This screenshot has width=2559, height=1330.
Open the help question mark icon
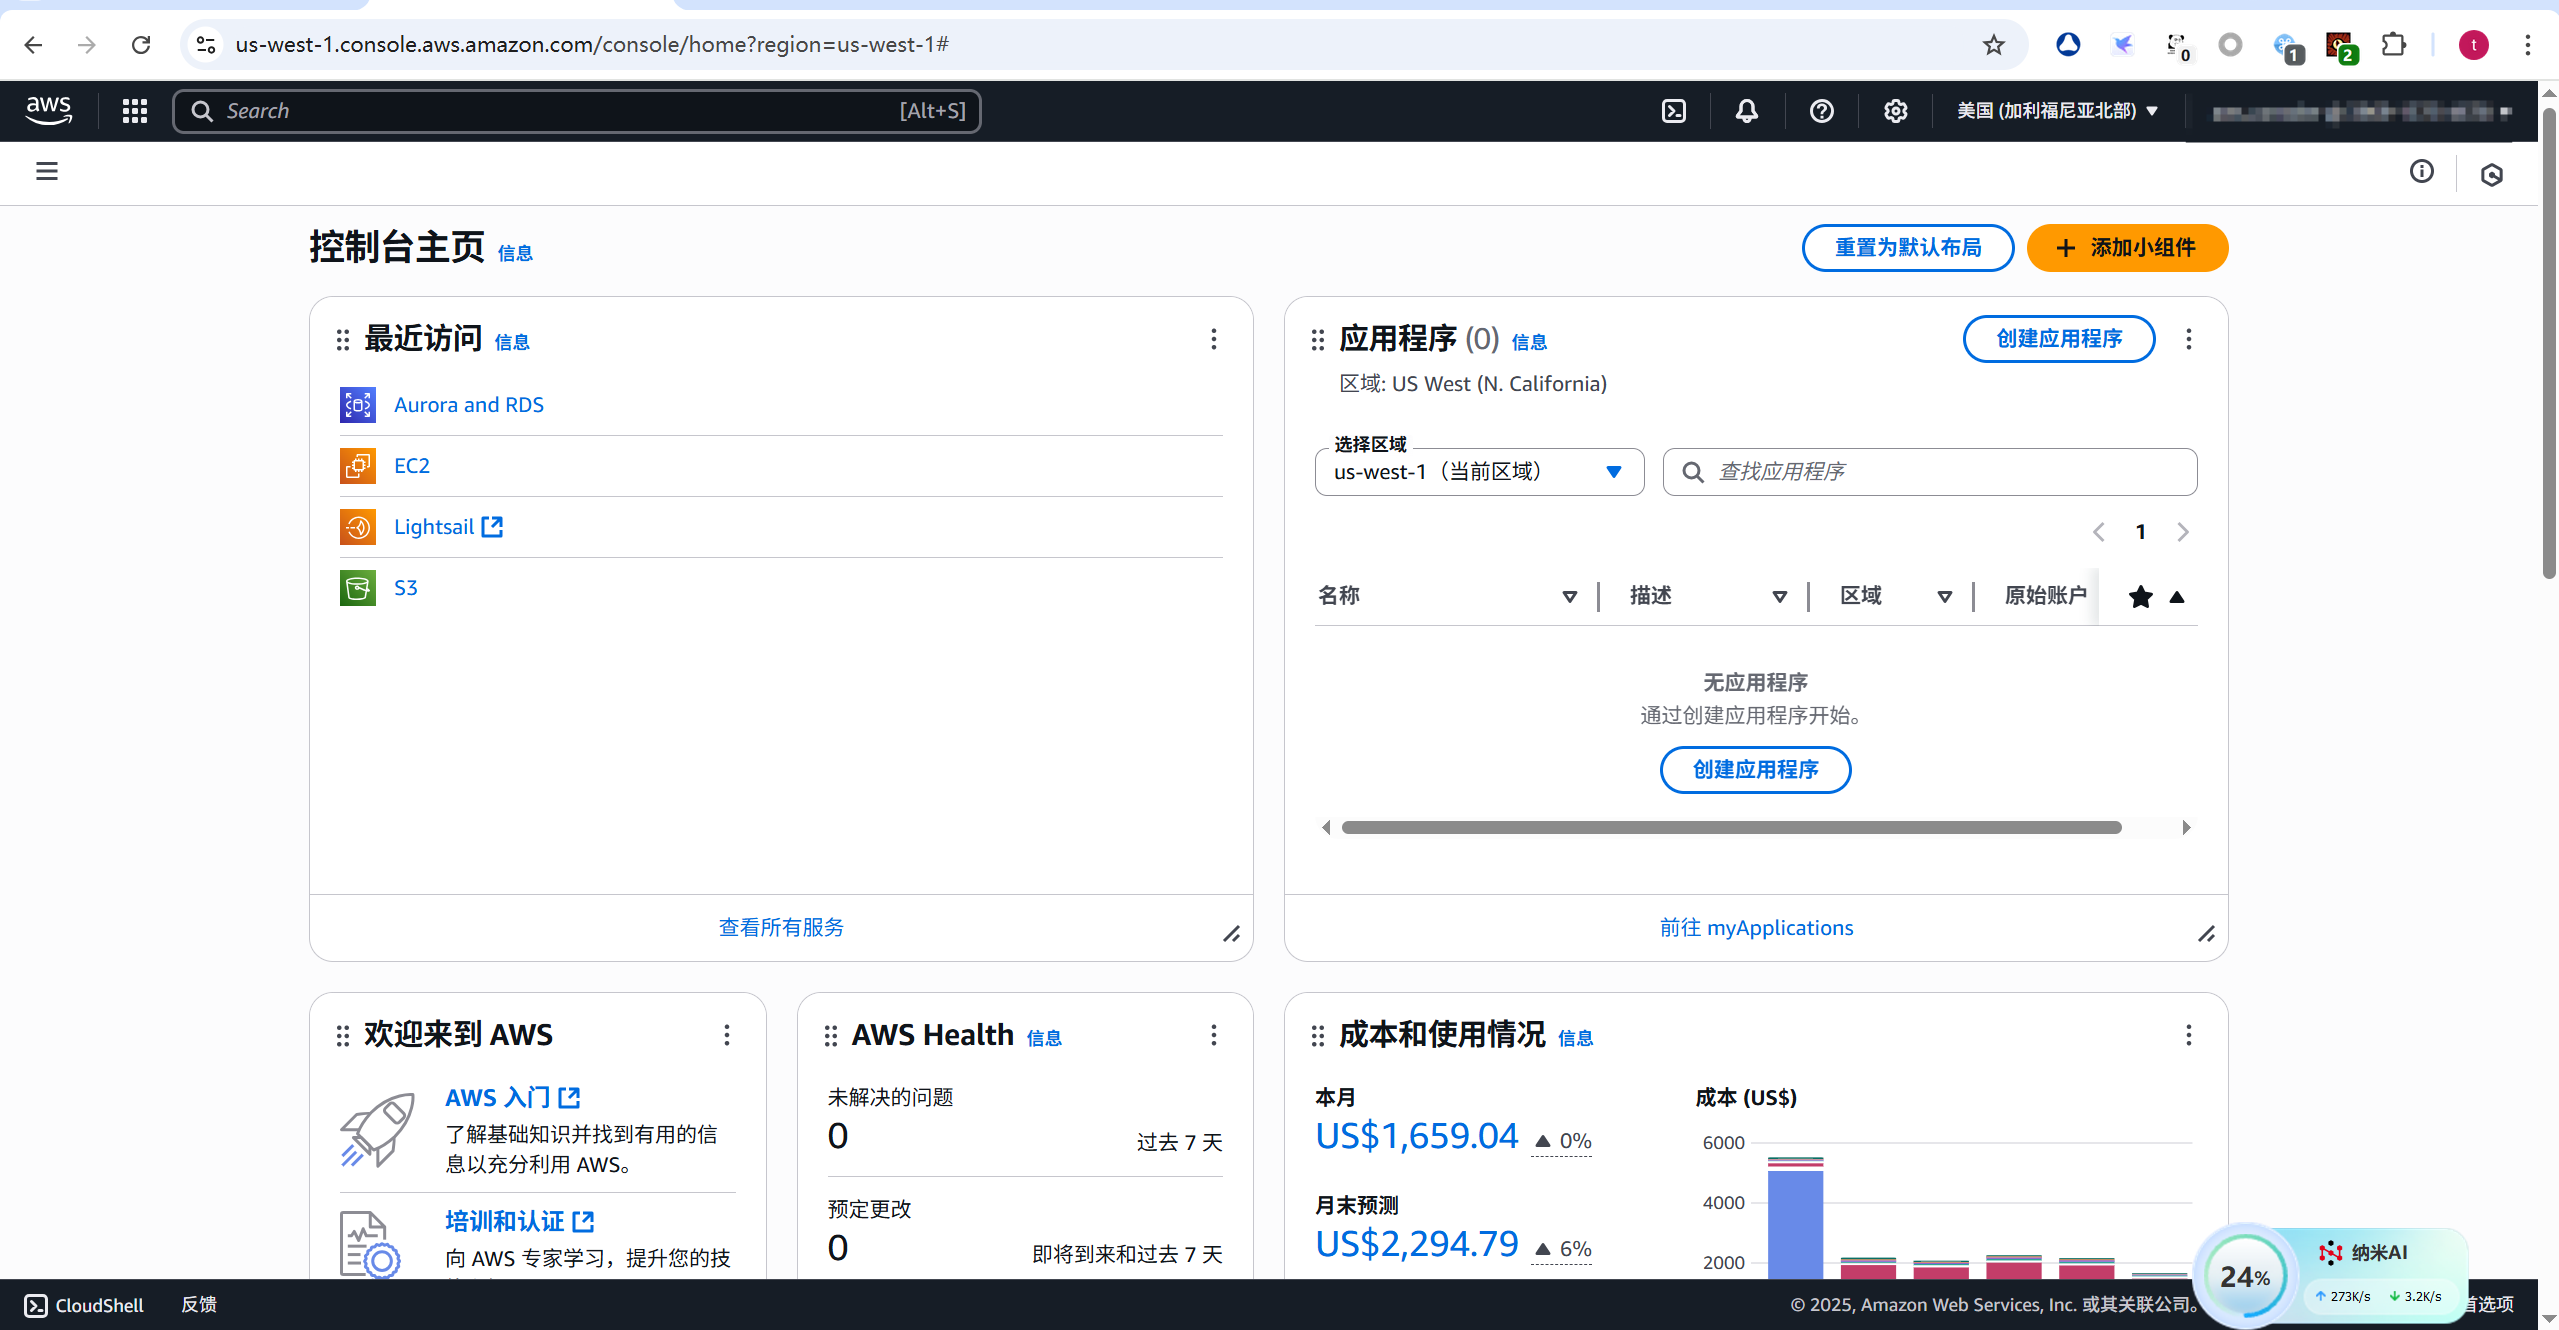1821,110
